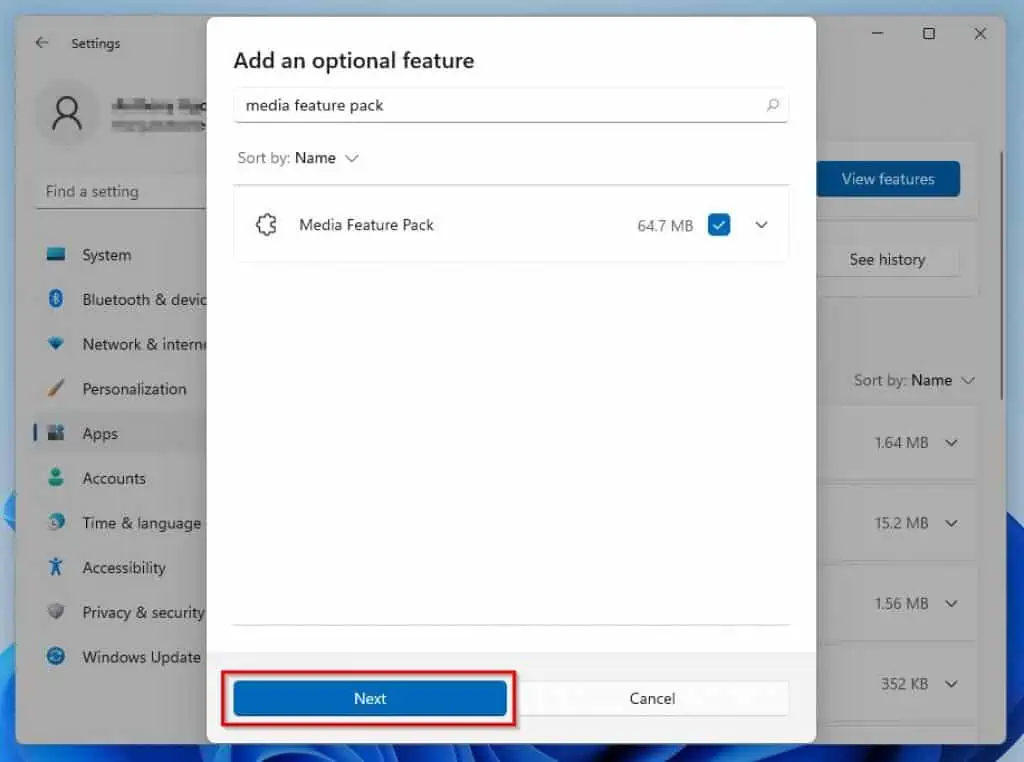Click the Apps icon in sidebar
Image resolution: width=1024 pixels, height=762 pixels.
click(x=56, y=432)
